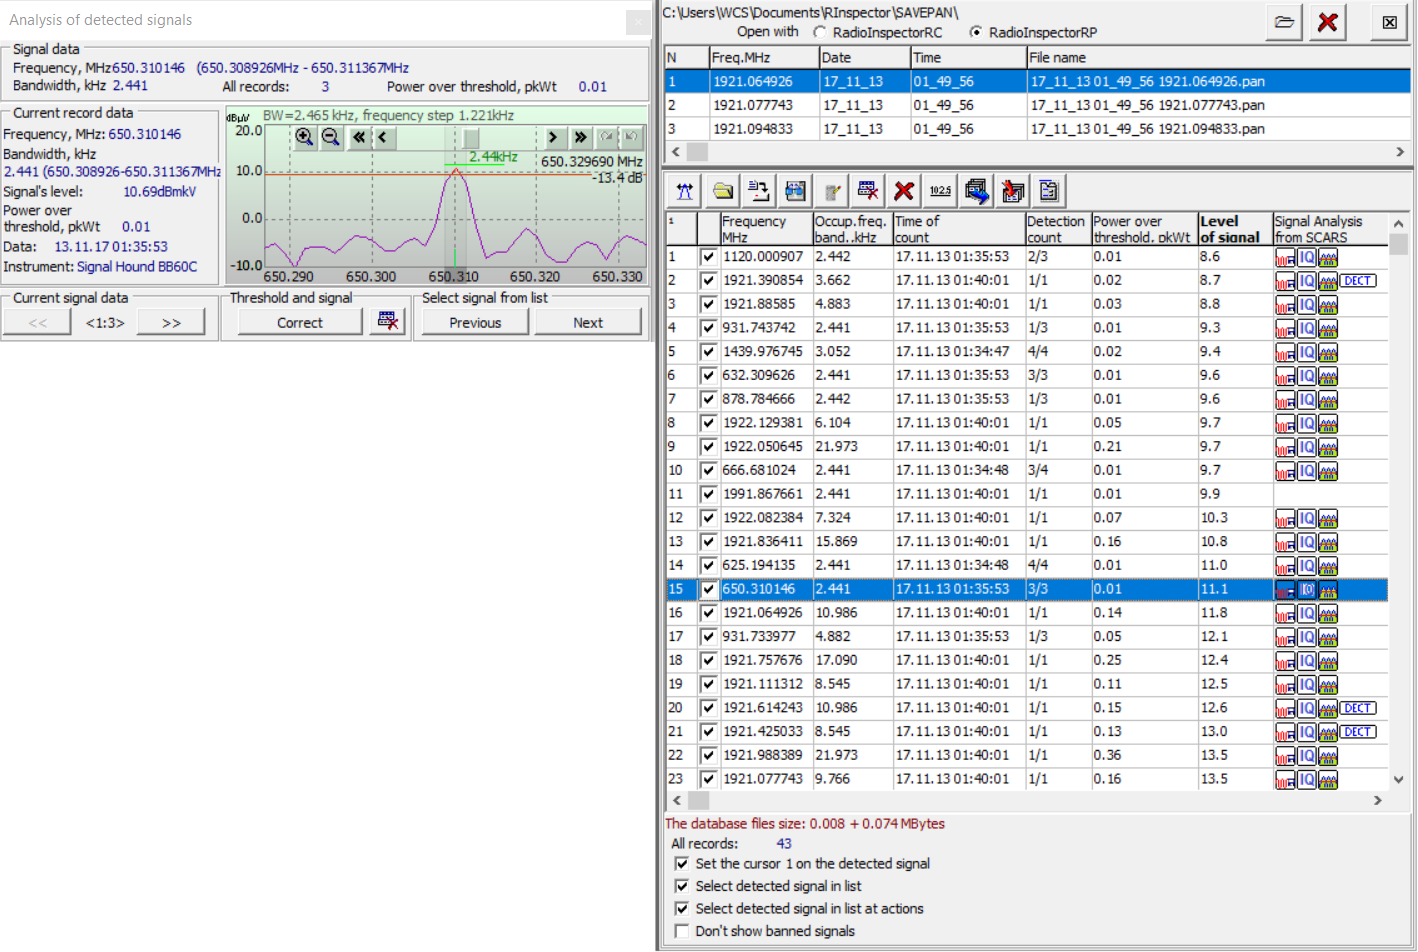Uncheck the checkbox for signal 1439.976745
1418x952 pixels.
point(708,352)
